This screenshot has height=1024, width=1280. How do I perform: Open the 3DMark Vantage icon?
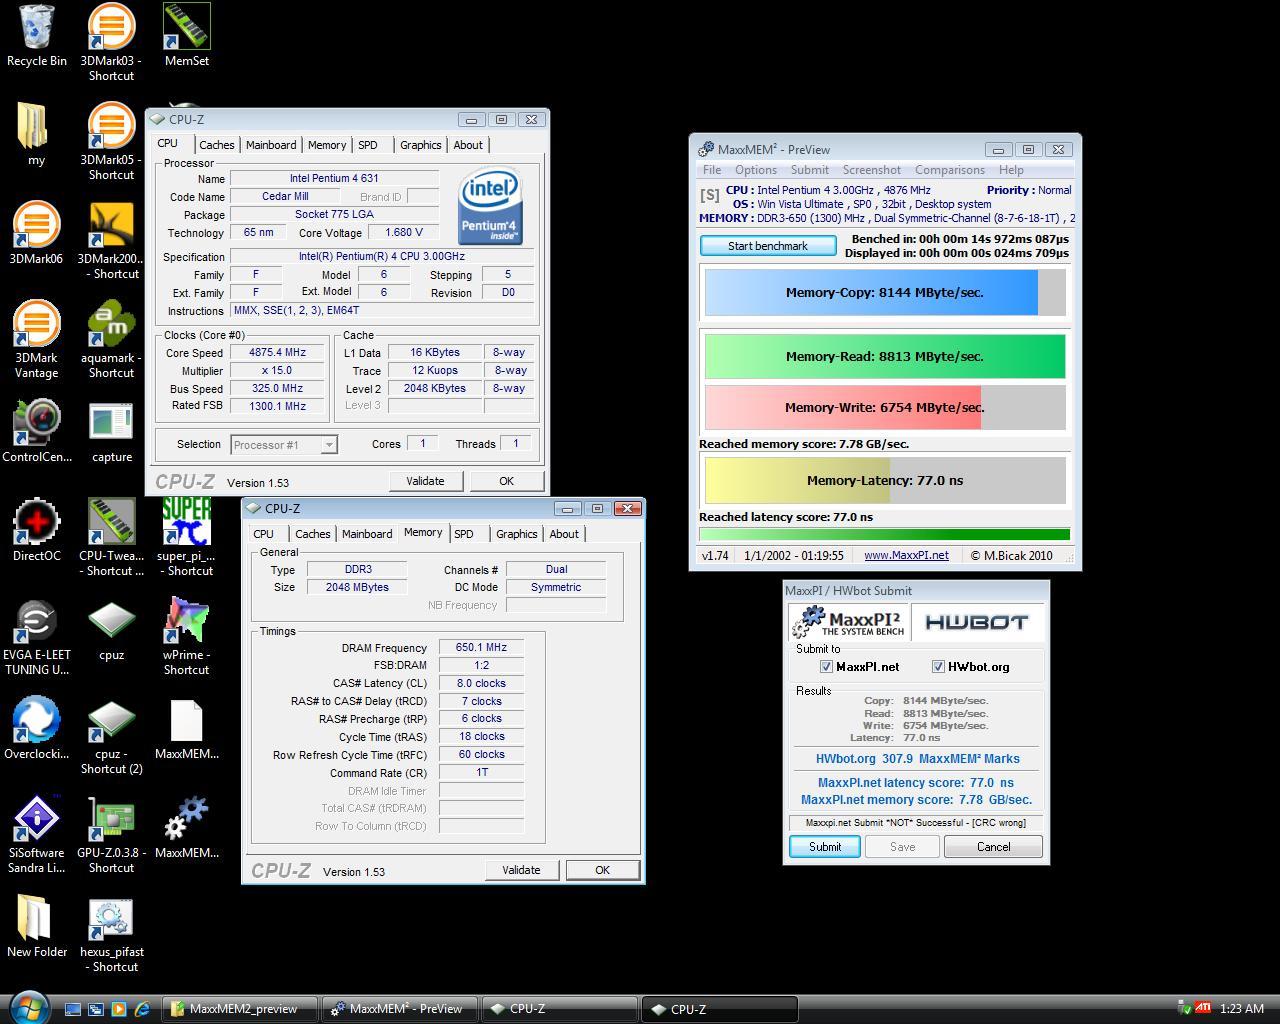pyautogui.click(x=36, y=339)
